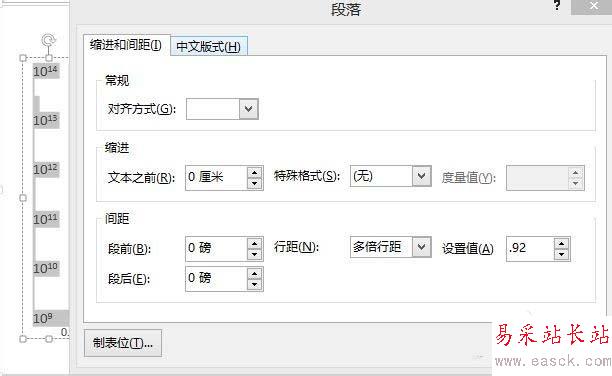Click the 文本之前 indent input field
This screenshot has height=376, width=612.
click(x=216, y=178)
